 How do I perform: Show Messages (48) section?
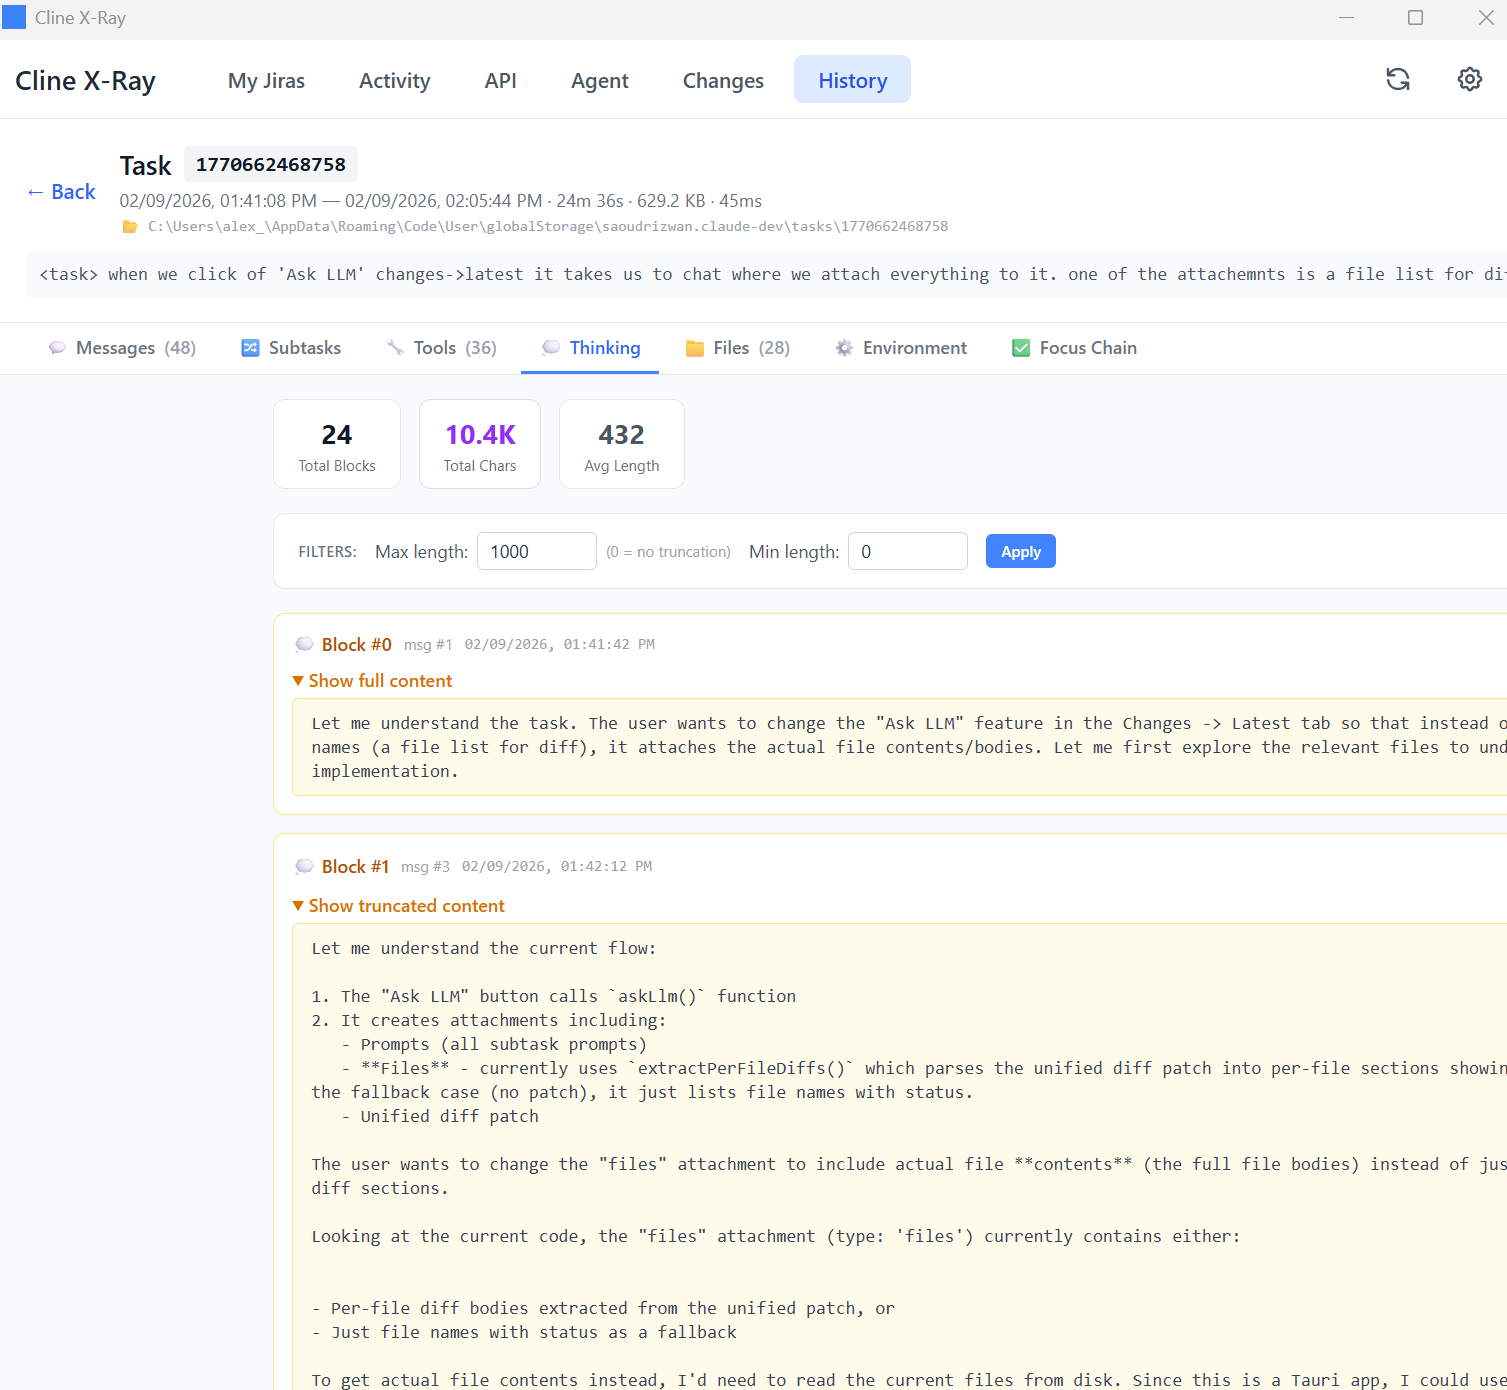tap(122, 348)
